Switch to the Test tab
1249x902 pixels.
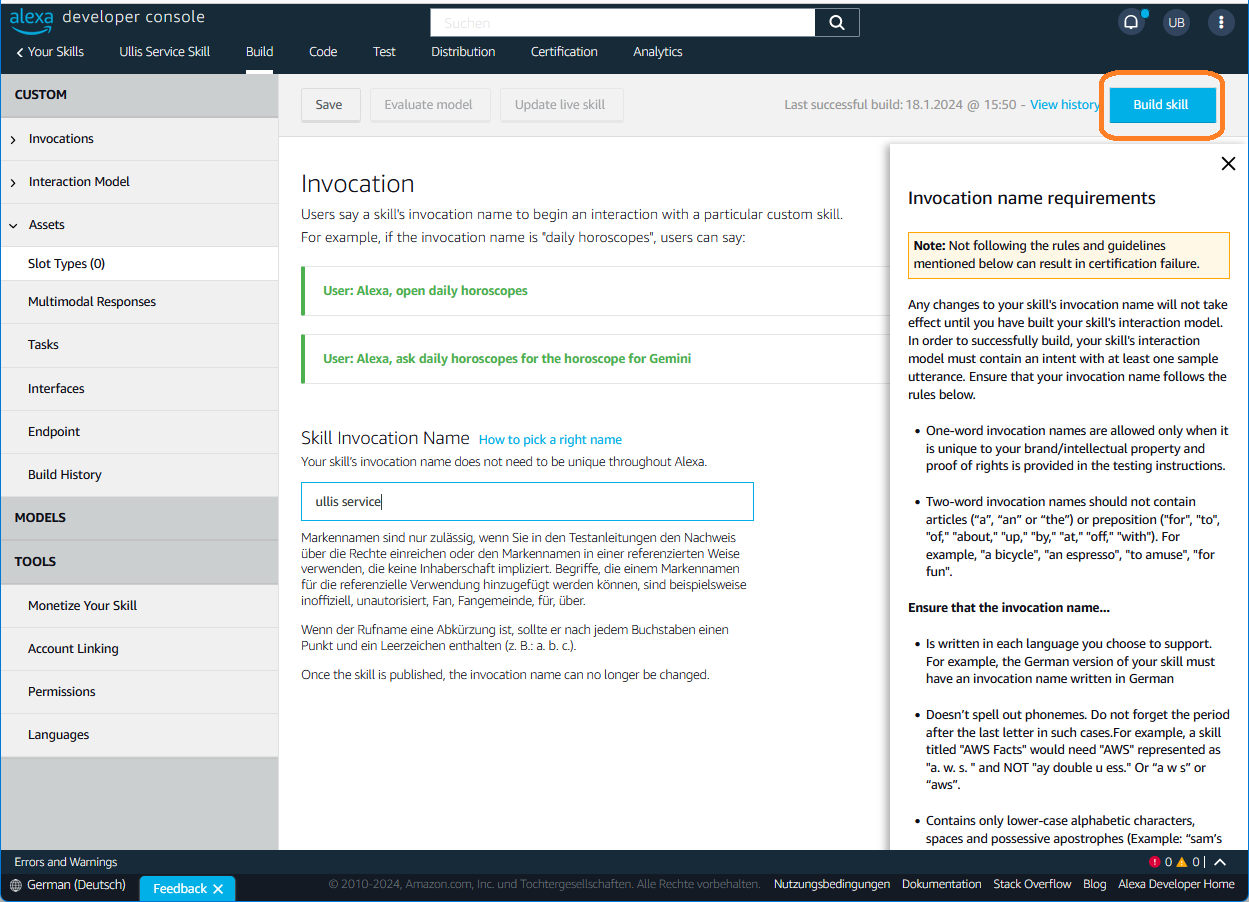point(384,52)
